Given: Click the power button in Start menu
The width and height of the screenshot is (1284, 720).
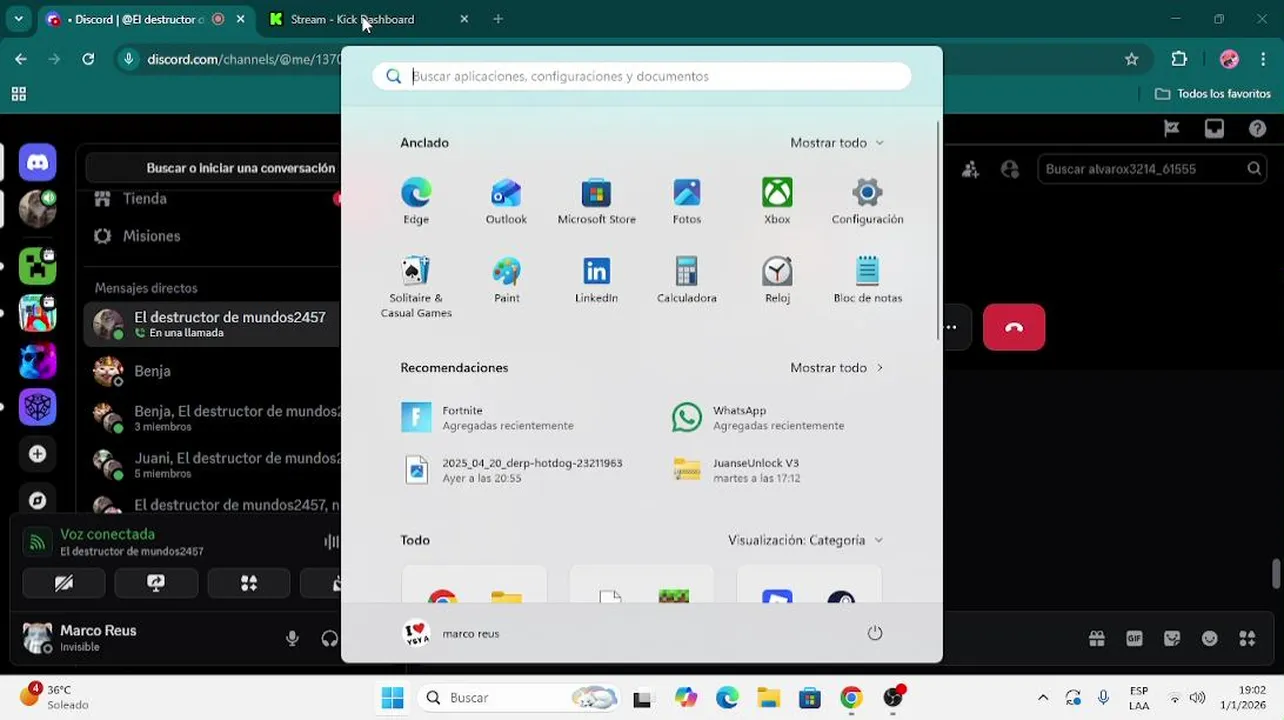Looking at the screenshot, I should (875, 633).
